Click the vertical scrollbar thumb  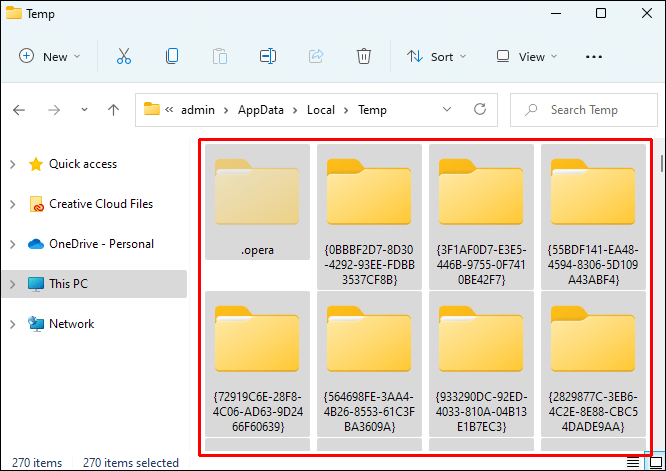coord(662,164)
